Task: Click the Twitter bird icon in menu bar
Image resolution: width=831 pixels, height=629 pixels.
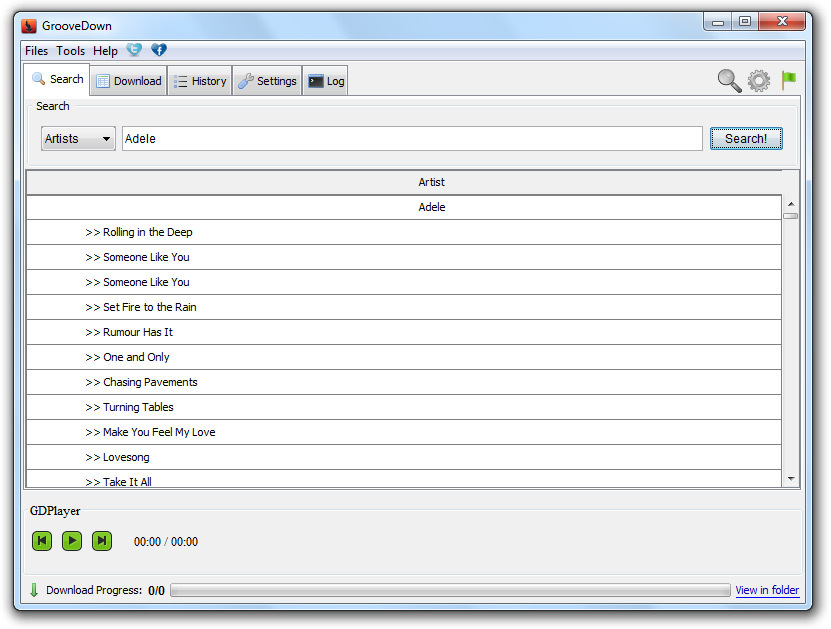Action: (134, 50)
